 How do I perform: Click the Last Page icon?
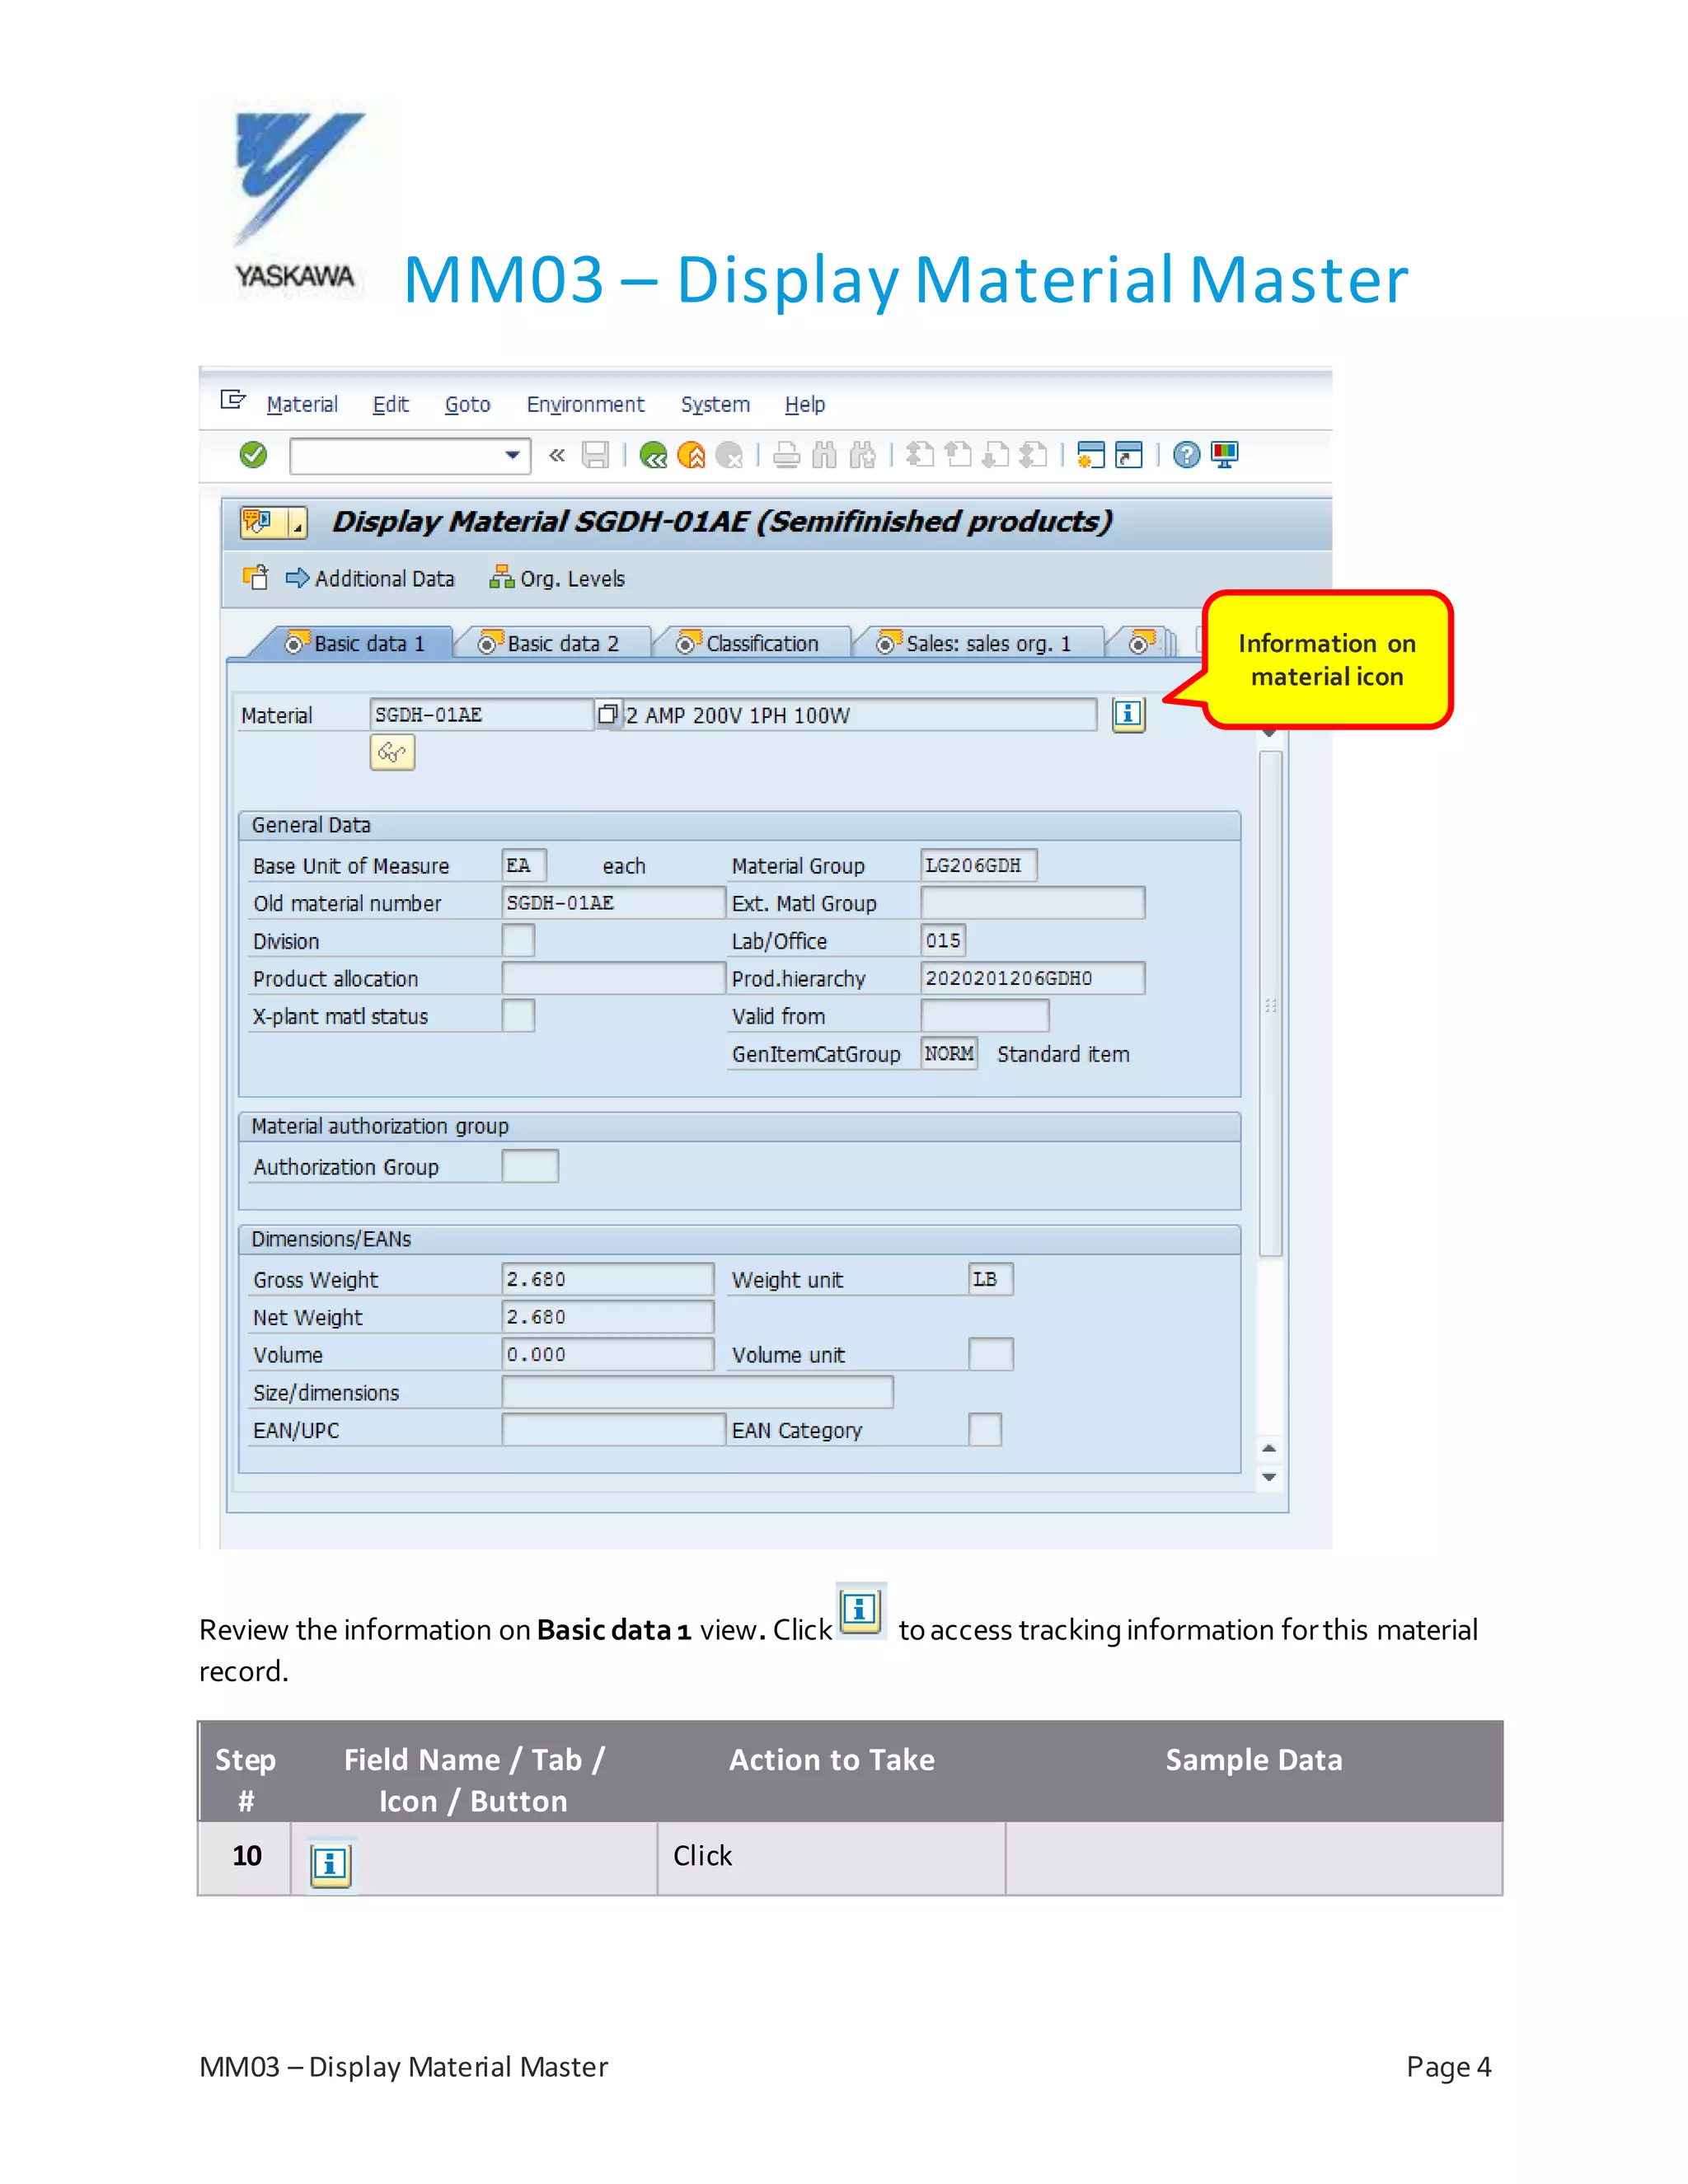tap(1033, 455)
